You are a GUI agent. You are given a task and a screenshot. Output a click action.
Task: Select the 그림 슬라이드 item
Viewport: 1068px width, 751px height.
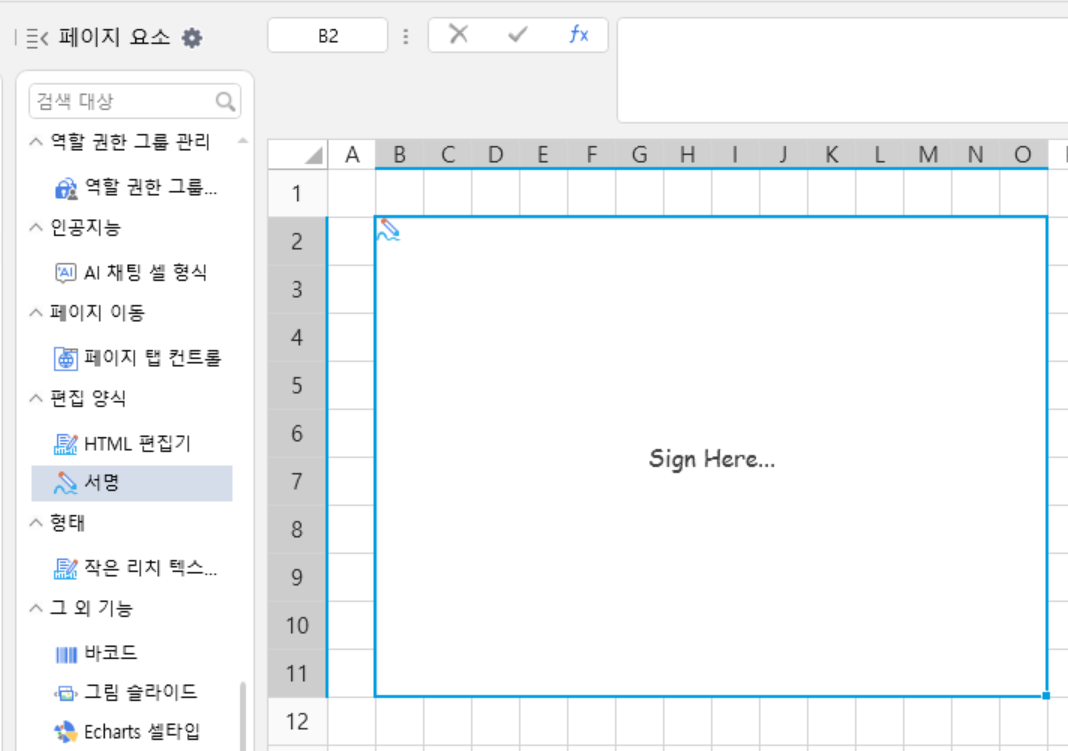[x=132, y=693]
